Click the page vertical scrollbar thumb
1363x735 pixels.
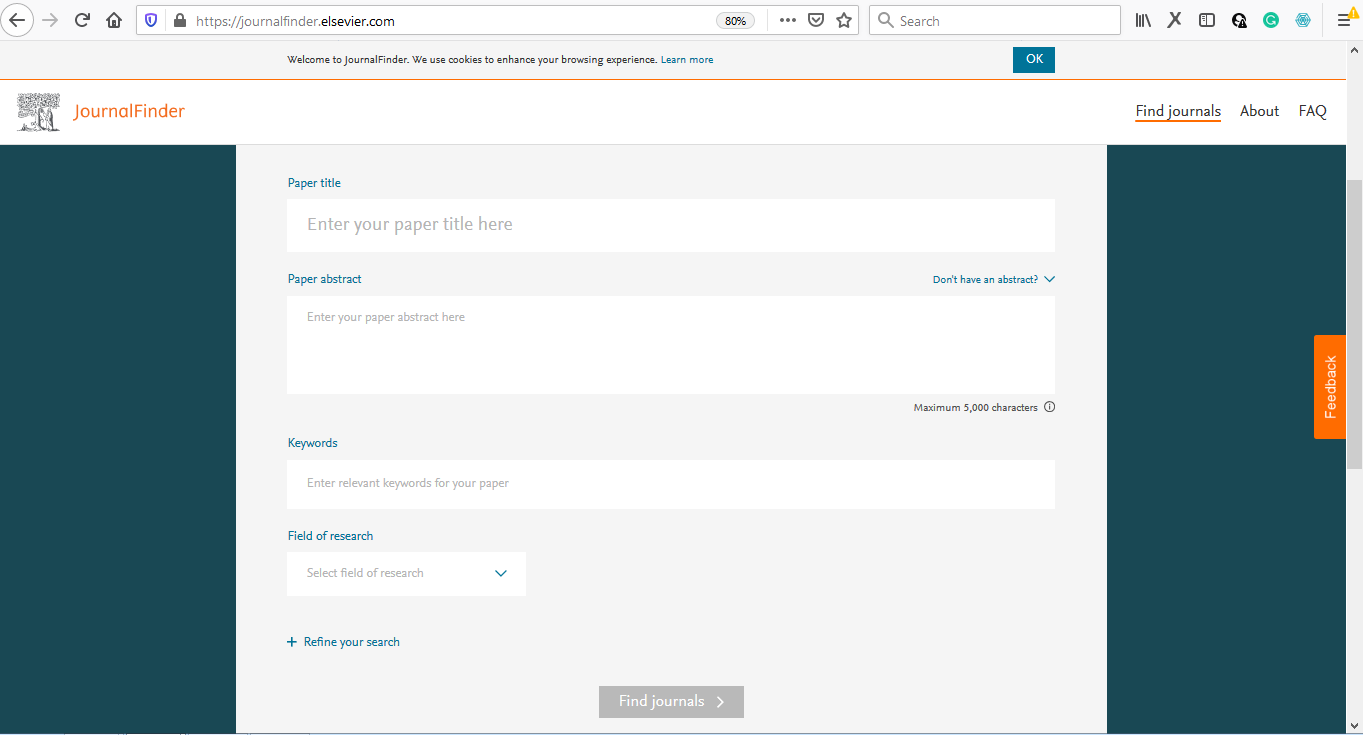coord(1354,324)
